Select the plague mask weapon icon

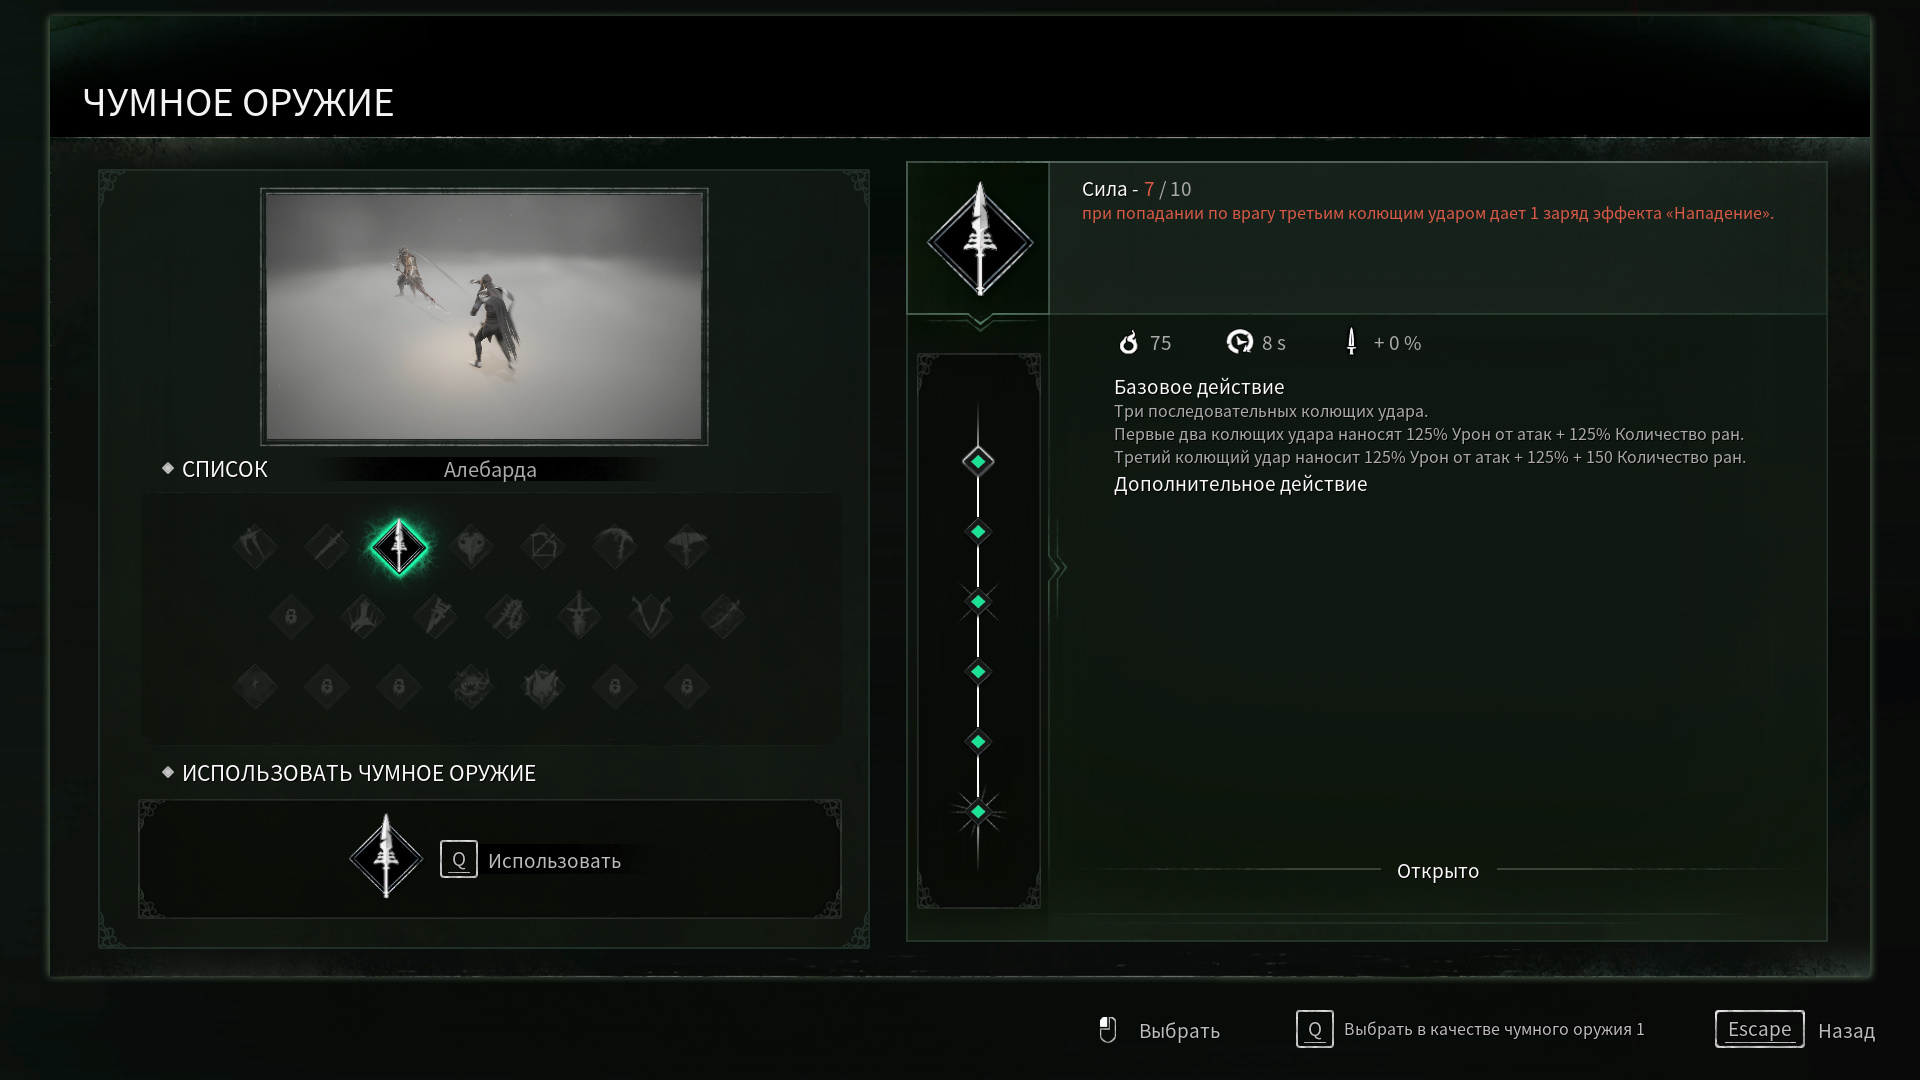(471, 547)
